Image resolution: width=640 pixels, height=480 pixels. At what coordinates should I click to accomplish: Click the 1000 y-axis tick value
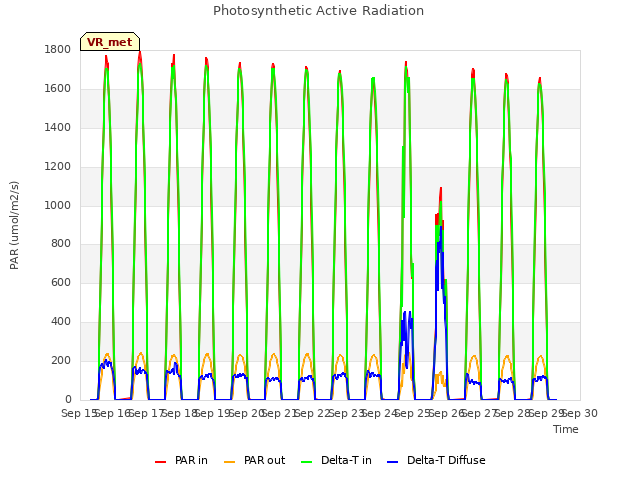(x=58, y=205)
